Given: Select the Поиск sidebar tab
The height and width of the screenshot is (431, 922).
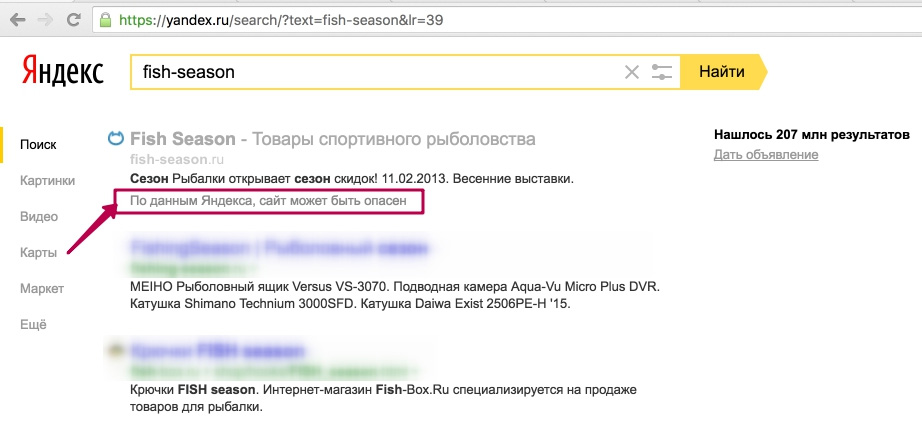Looking at the screenshot, I should pyautogui.click(x=38, y=145).
